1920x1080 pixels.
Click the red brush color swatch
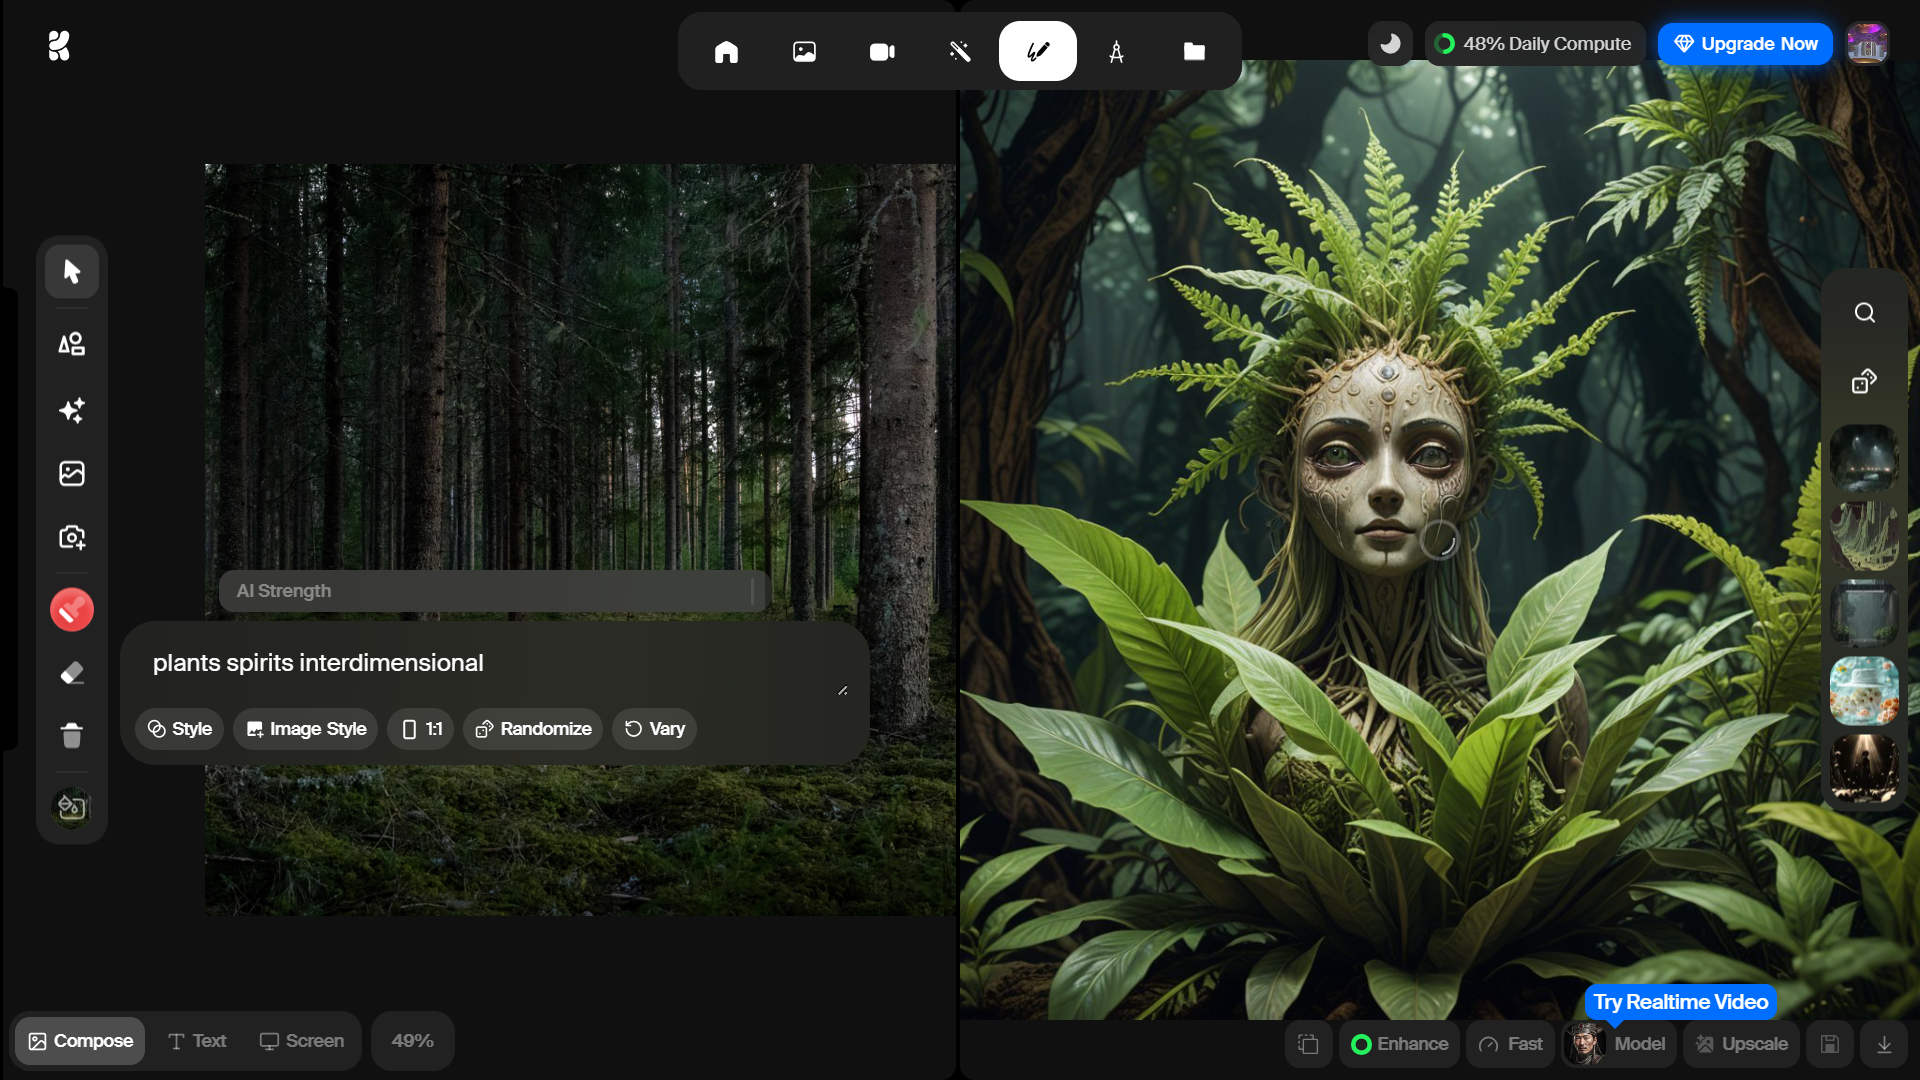tap(71, 609)
